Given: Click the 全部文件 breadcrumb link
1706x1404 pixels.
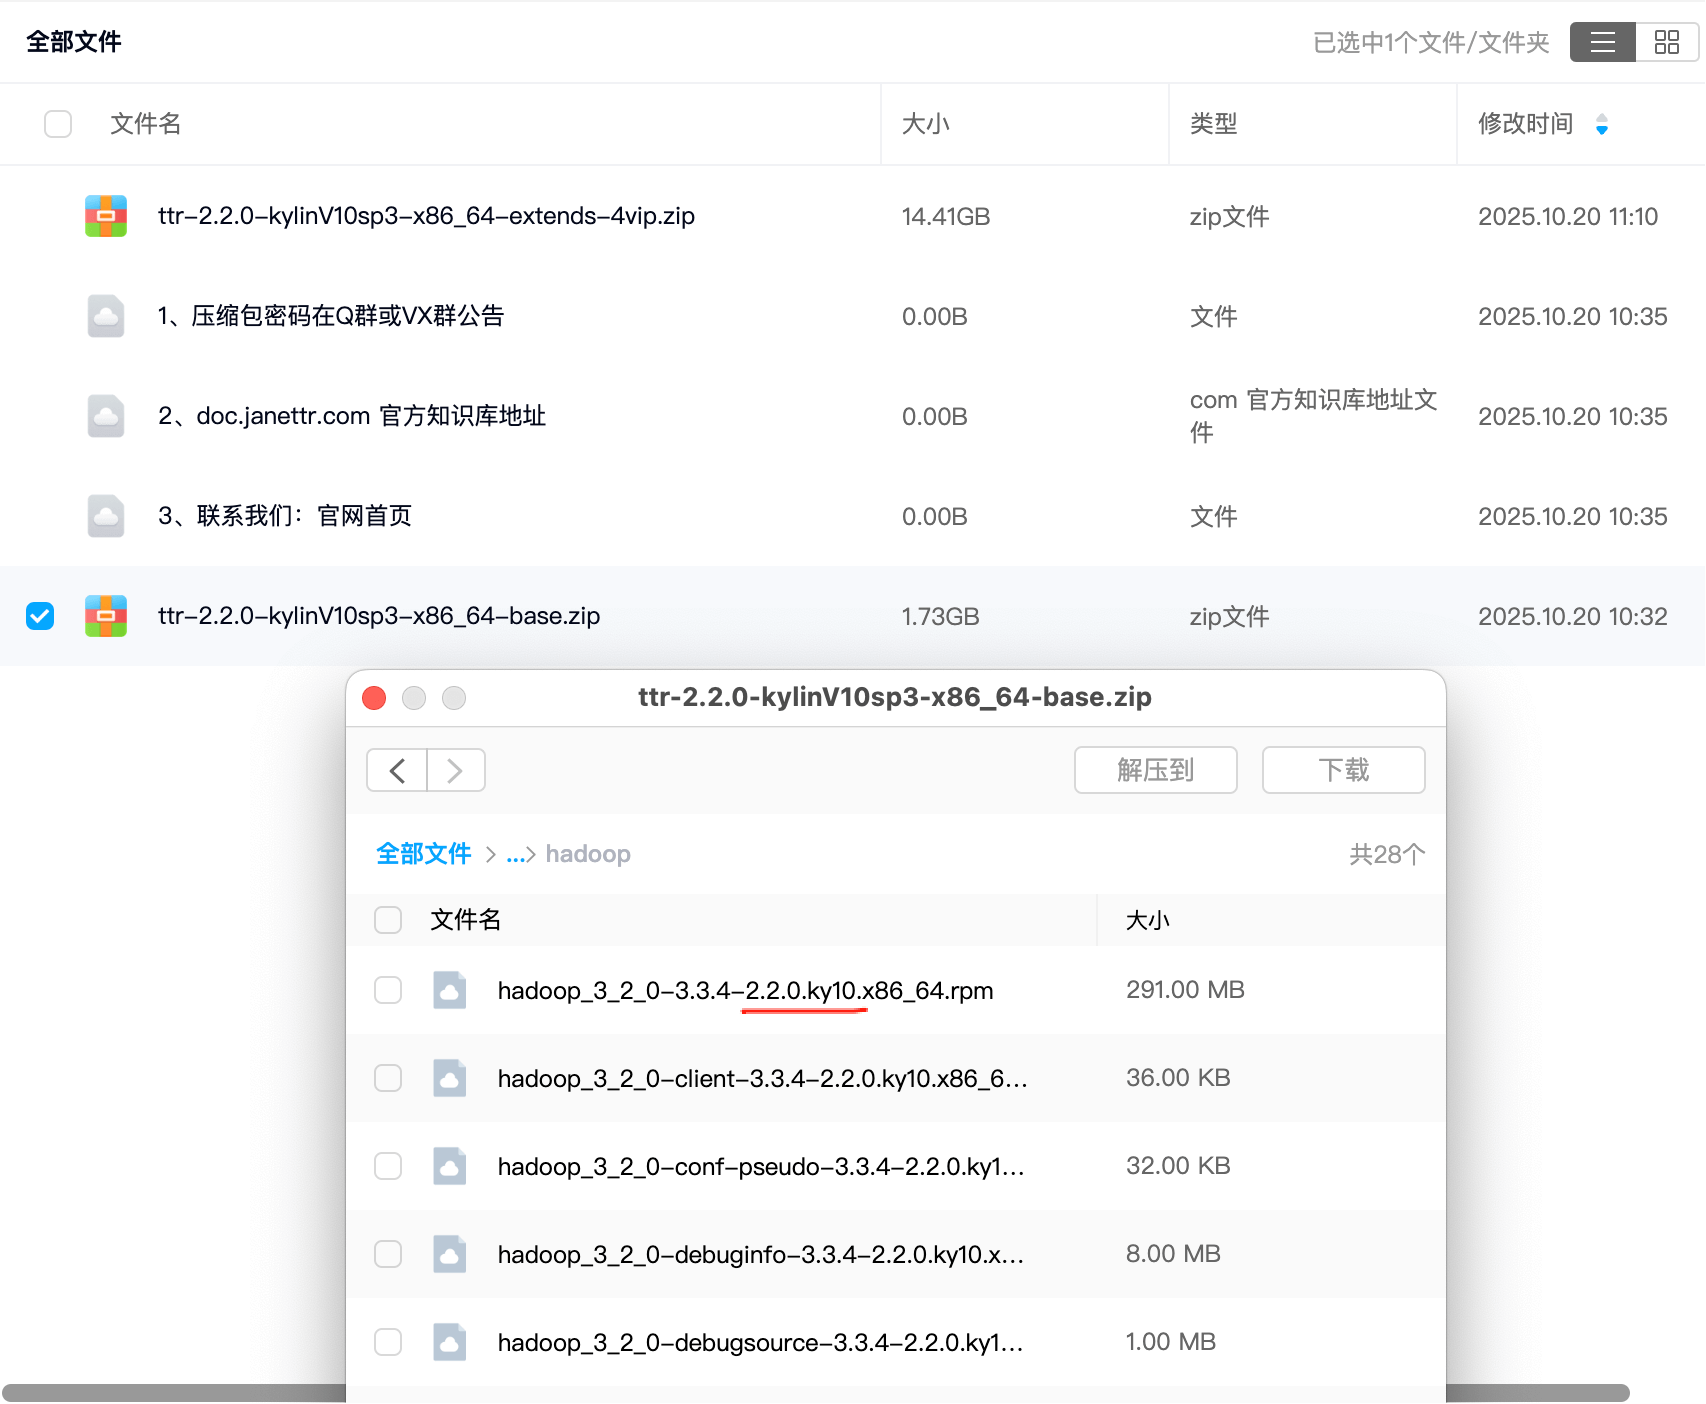Looking at the screenshot, I should (423, 854).
